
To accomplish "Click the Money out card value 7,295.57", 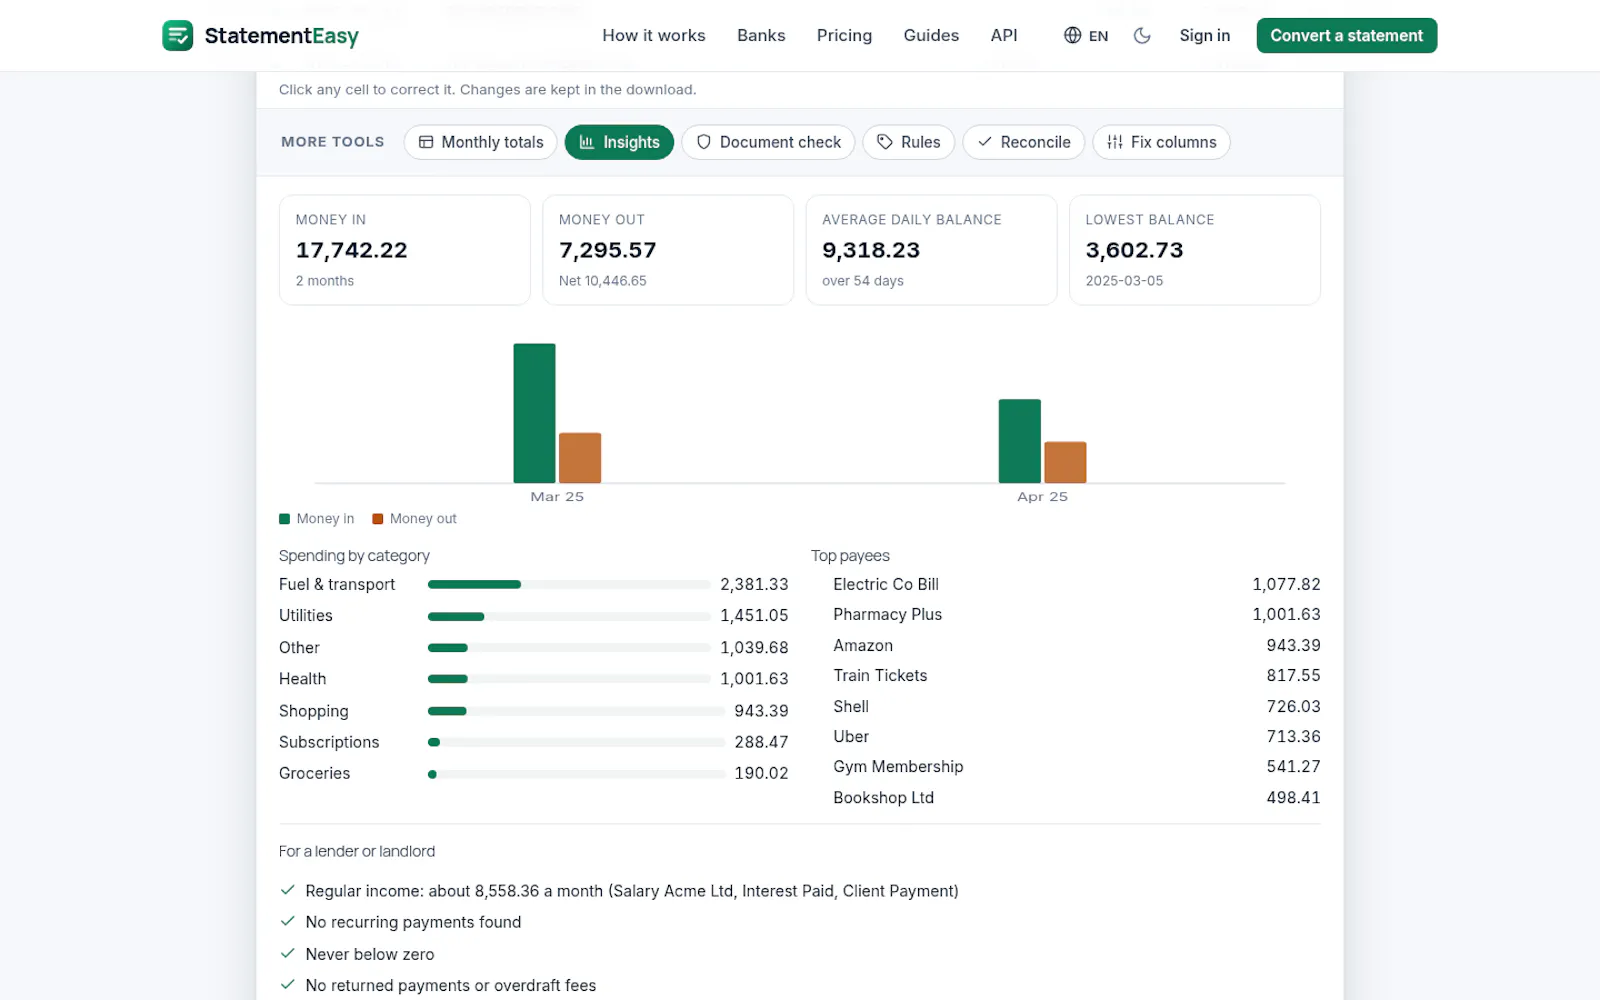I will point(608,250).
